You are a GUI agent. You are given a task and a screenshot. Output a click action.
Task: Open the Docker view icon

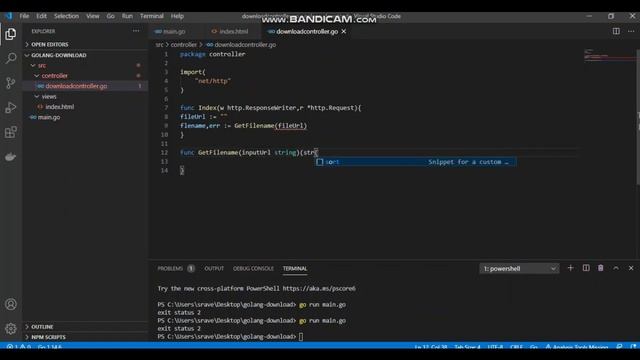pyautogui.click(x=11, y=157)
